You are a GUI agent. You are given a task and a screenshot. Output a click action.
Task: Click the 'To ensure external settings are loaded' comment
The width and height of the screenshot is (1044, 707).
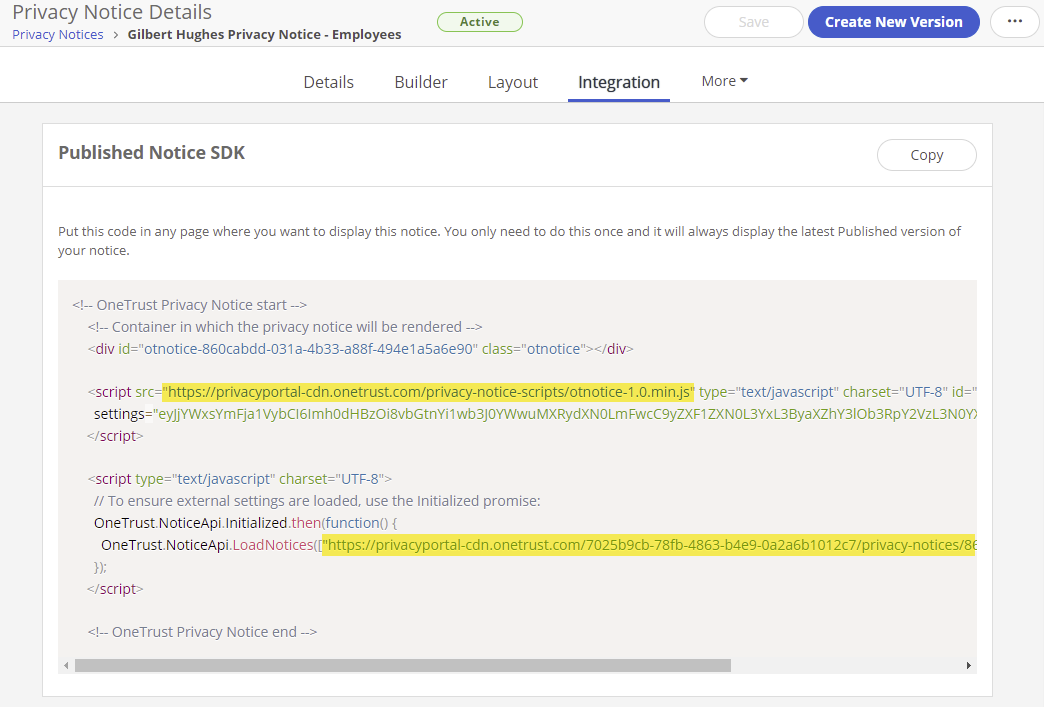pos(318,501)
